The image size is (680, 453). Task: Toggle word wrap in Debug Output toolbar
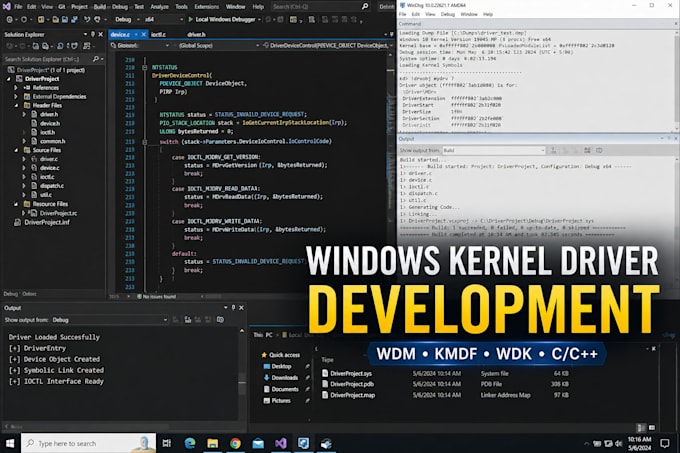(x=220, y=320)
